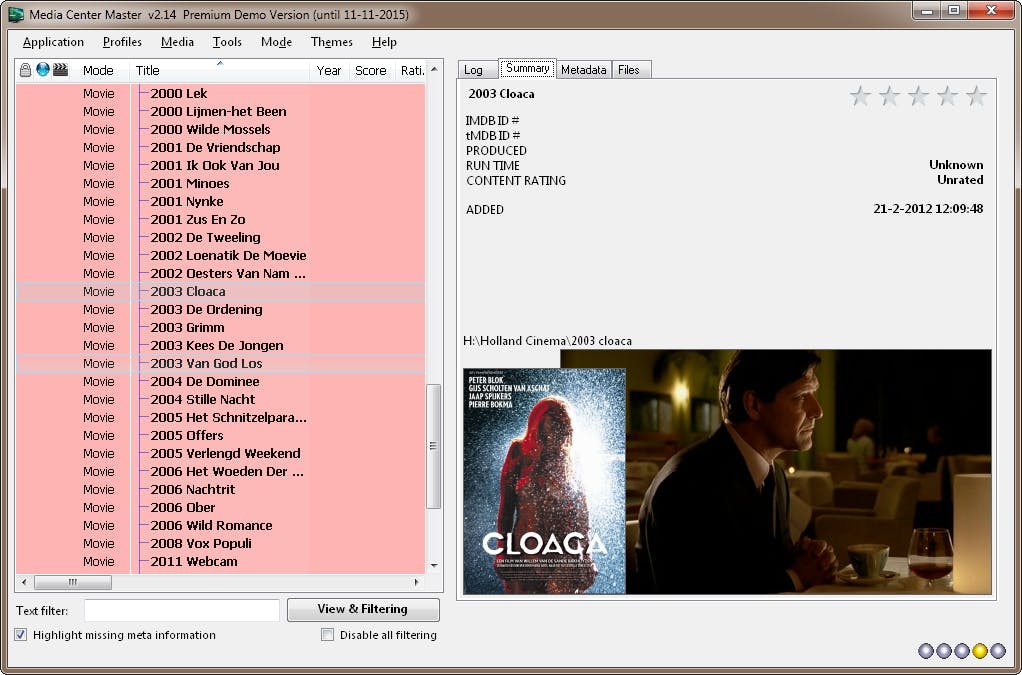This screenshot has height=675, width=1022.
Task: Select 2008 Vox Populi
Action: [220, 543]
